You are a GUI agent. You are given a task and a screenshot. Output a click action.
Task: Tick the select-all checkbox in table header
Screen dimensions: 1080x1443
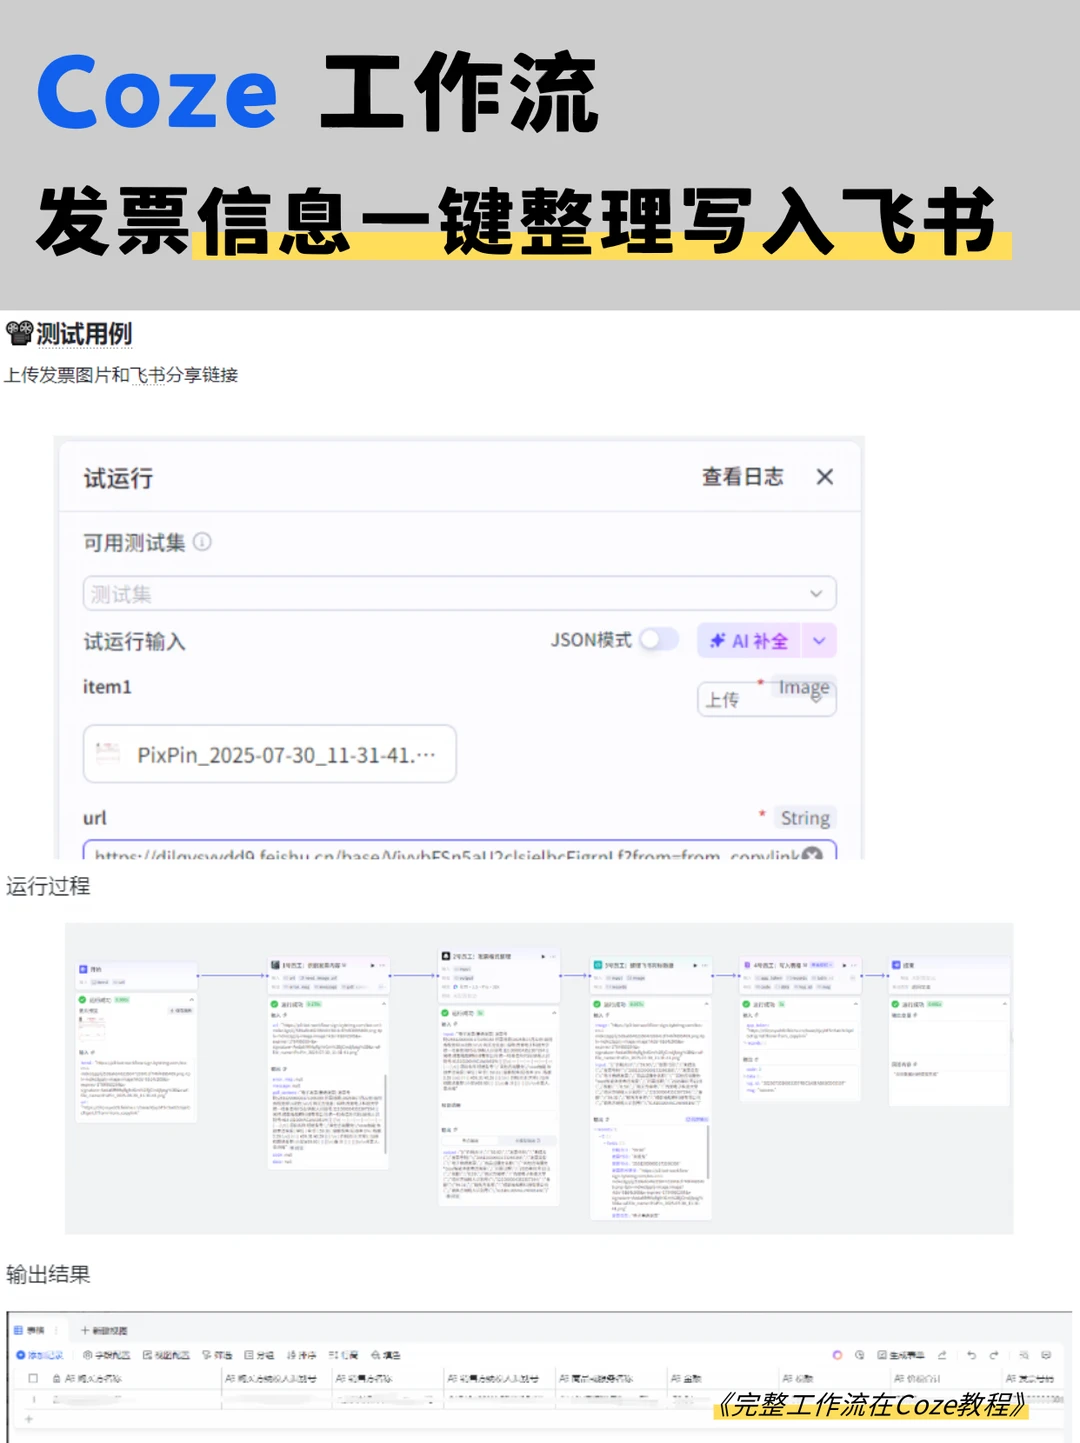click(33, 1378)
